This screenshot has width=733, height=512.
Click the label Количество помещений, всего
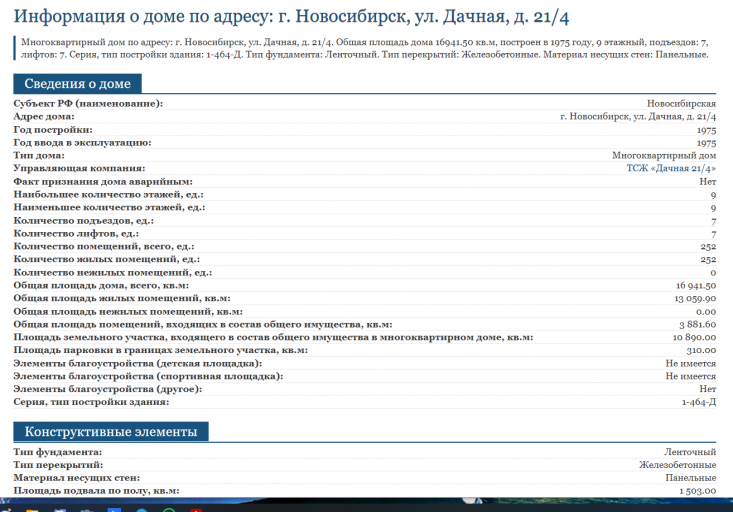(104, 246)
